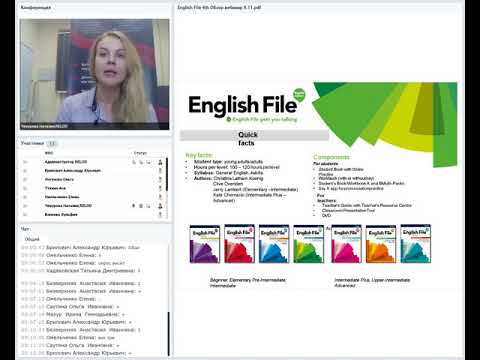Expand arrow beside Наталия RELOD participant
Image resolution: width=480 pixels, height=360 pixels.
(25, 206)
